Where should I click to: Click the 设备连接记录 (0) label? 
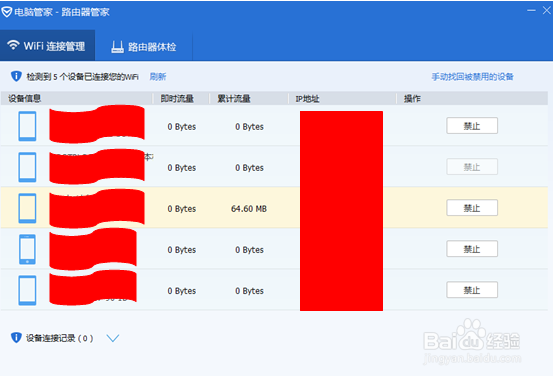pyautogui.click(x=60, y=338)
